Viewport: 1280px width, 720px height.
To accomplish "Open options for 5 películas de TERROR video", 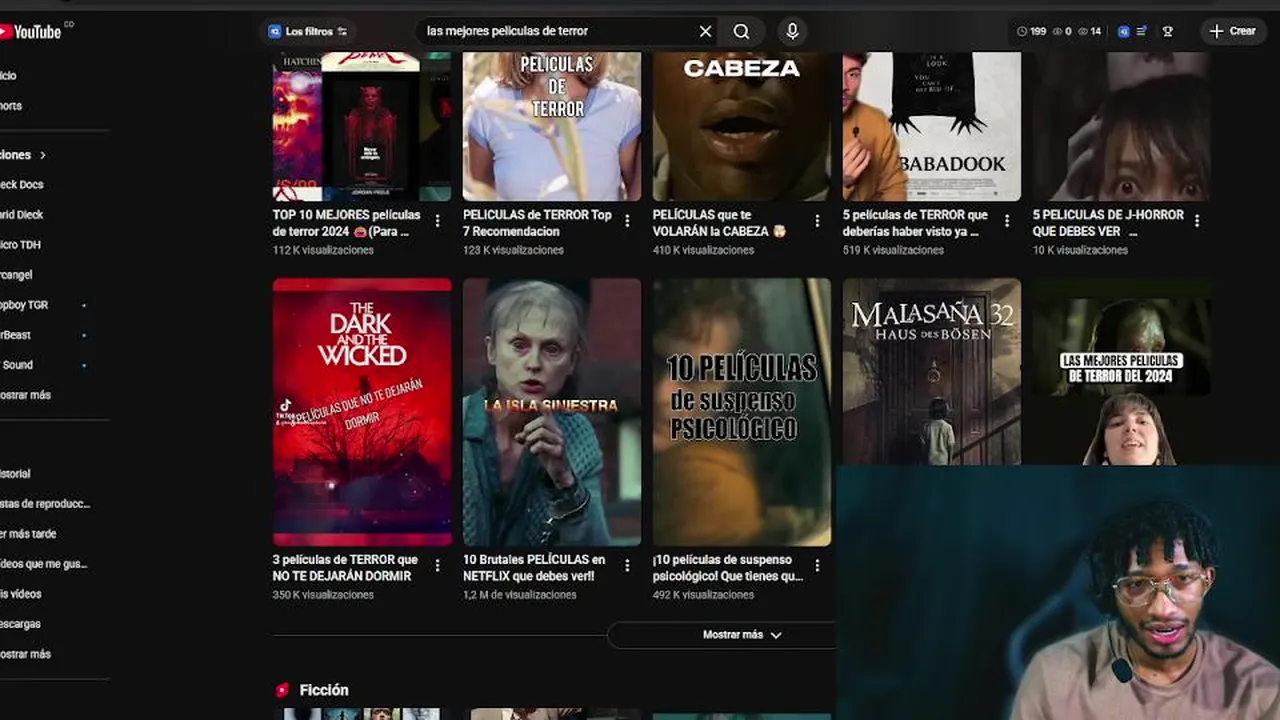I will pos(1007,221).
